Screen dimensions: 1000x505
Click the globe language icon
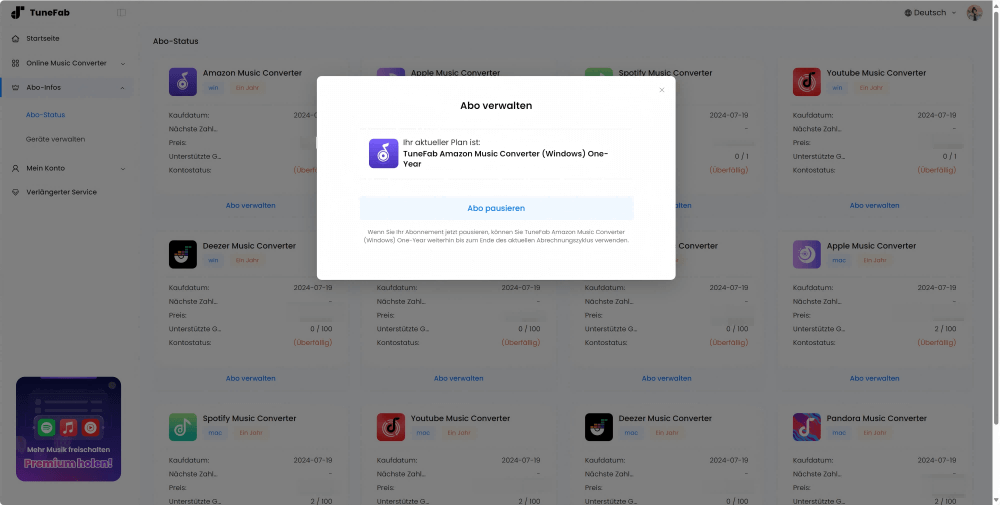tap(908, 13)
